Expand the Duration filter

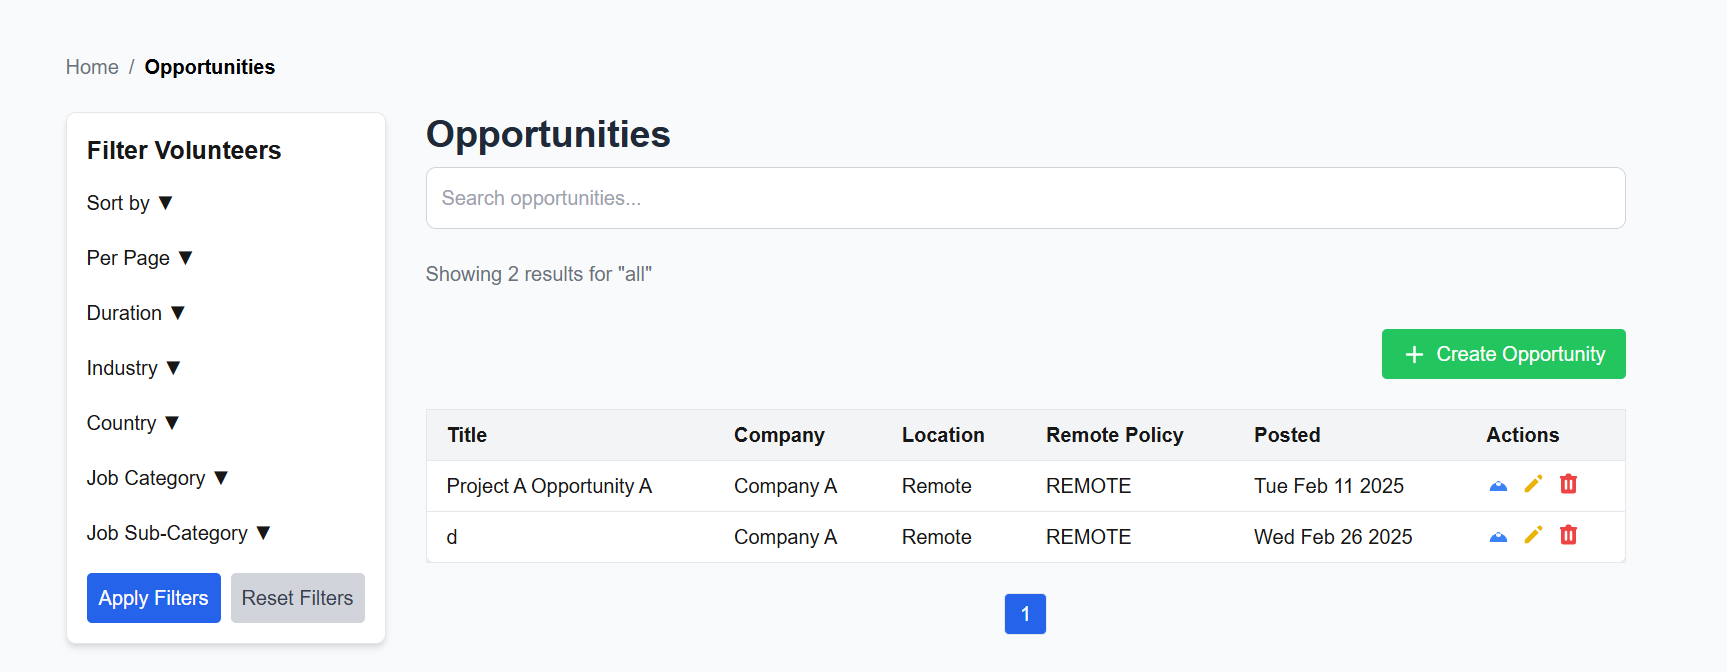(136, 313)
